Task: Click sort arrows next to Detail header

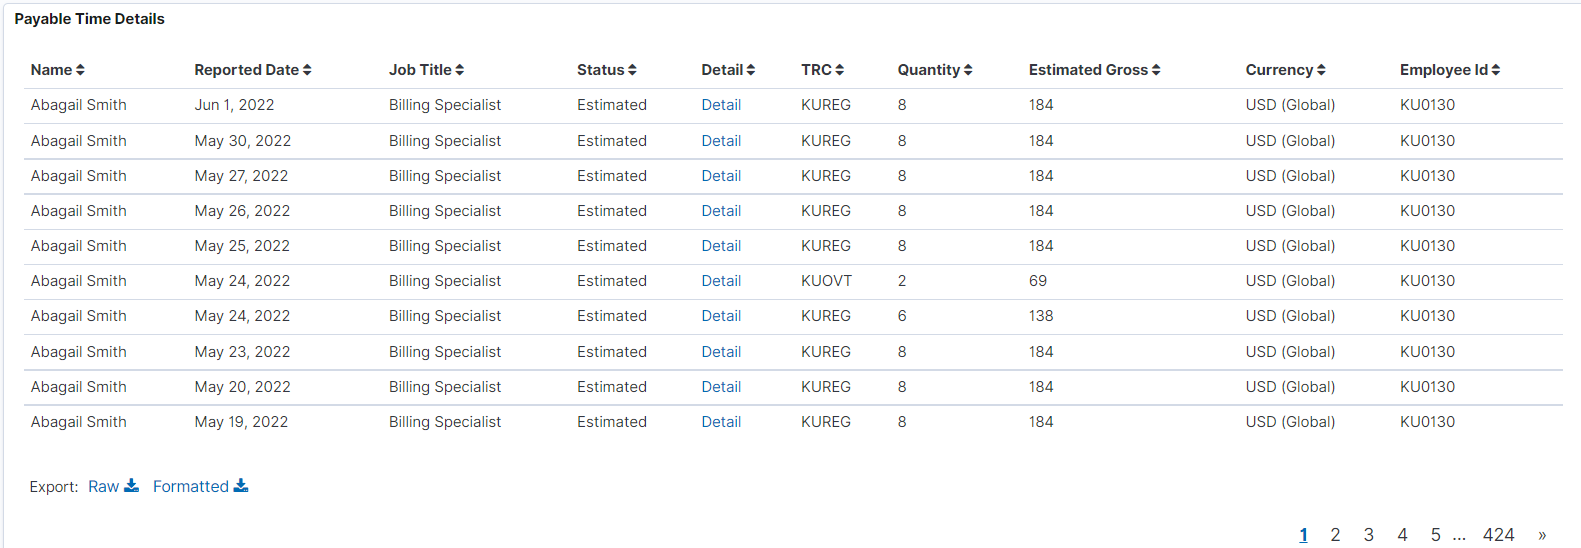Action: [x=751, y=70]
